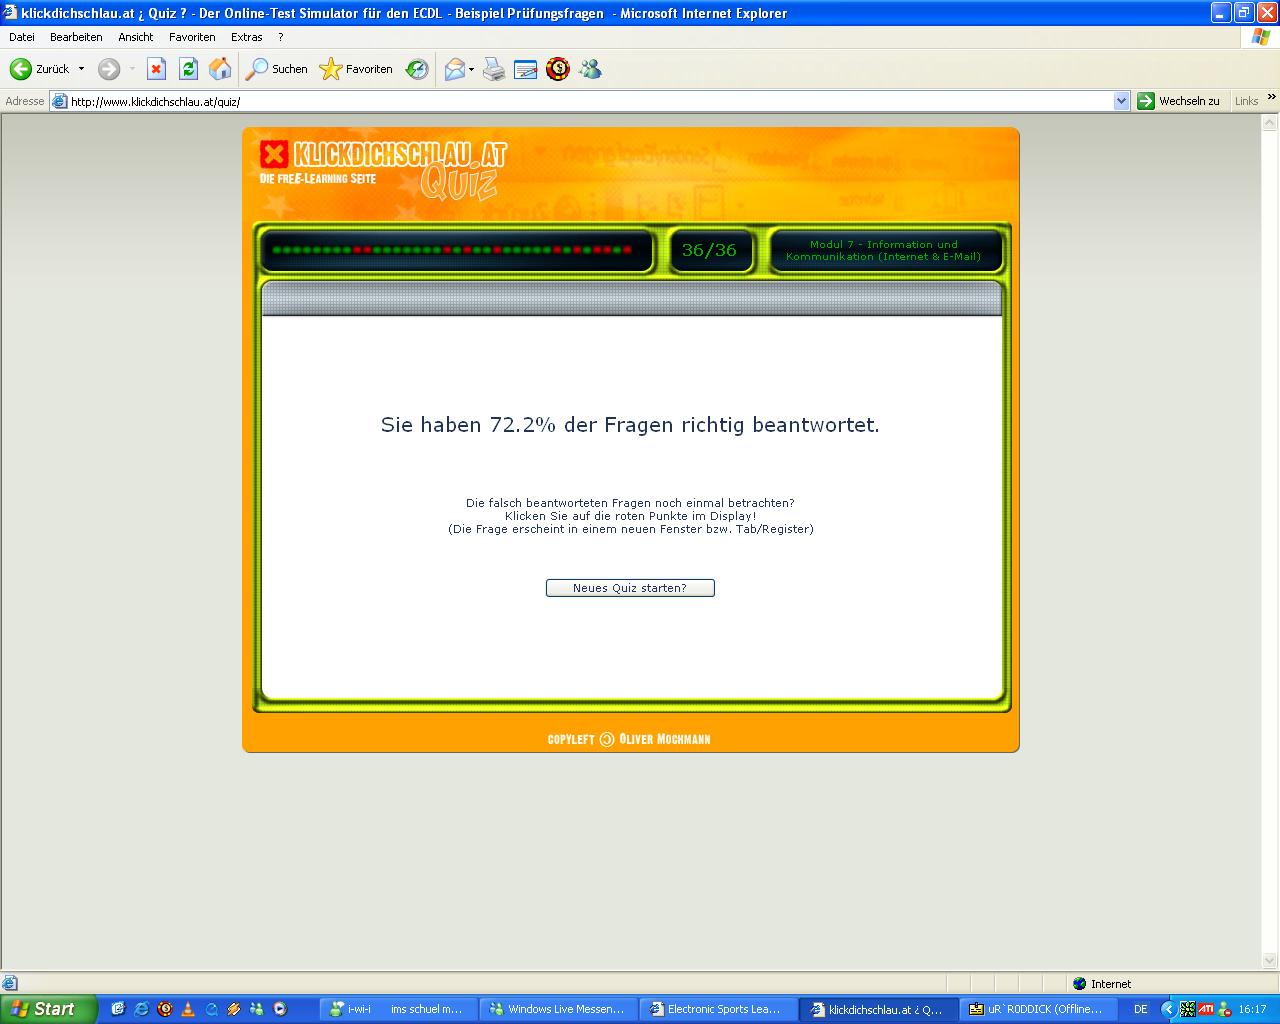The image size is (1280, 1024).
Task: Open the Suchen search pane
Action: (x=277, y=69)
